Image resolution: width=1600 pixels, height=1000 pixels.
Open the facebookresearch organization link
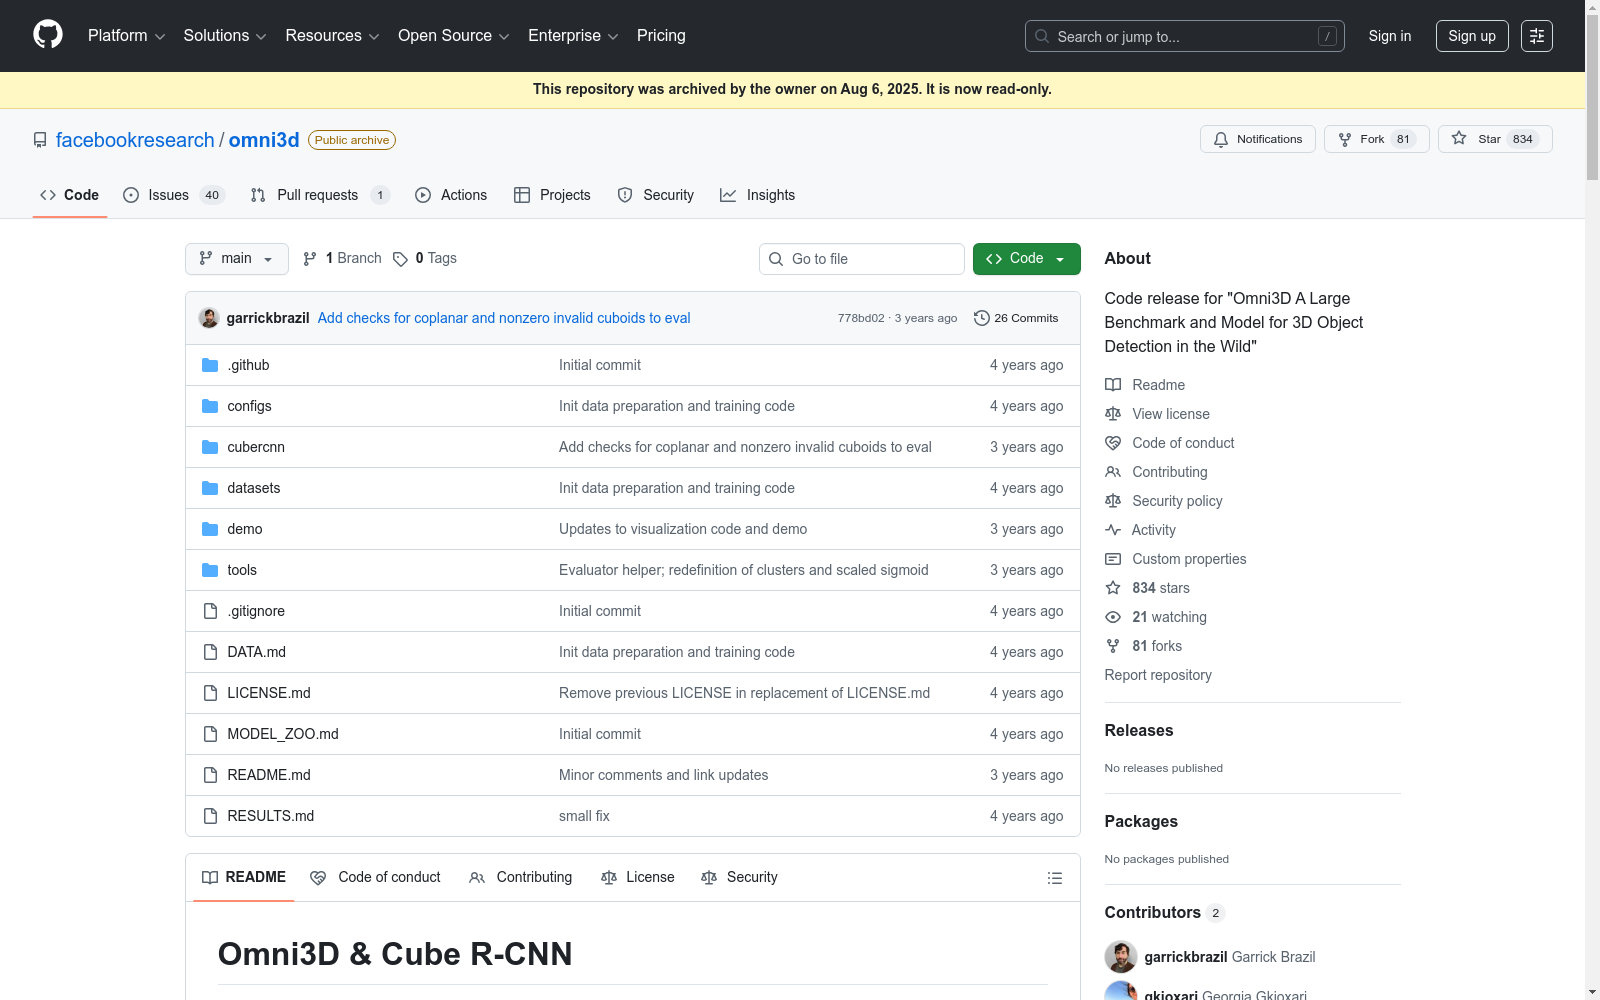point(135,140)
